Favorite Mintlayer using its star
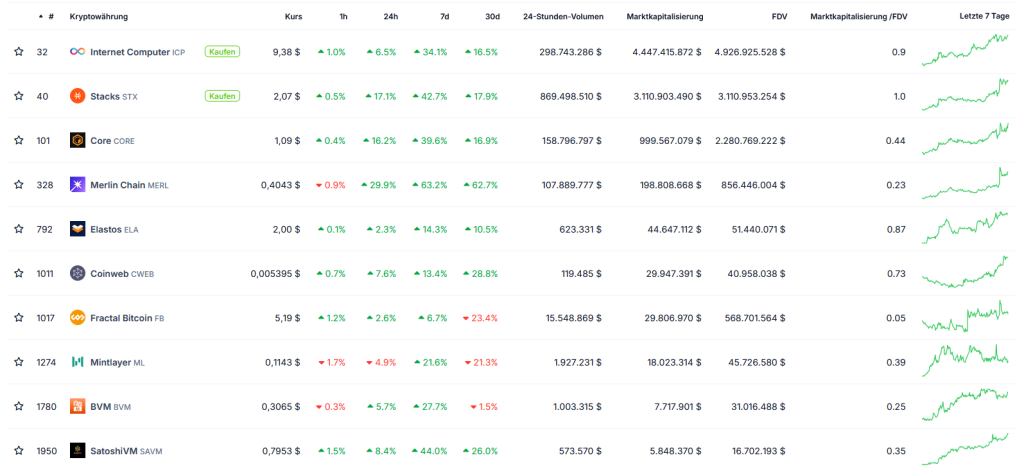Screen dimensions: 1024x469 pyautogui.click(x=19, y=362)
